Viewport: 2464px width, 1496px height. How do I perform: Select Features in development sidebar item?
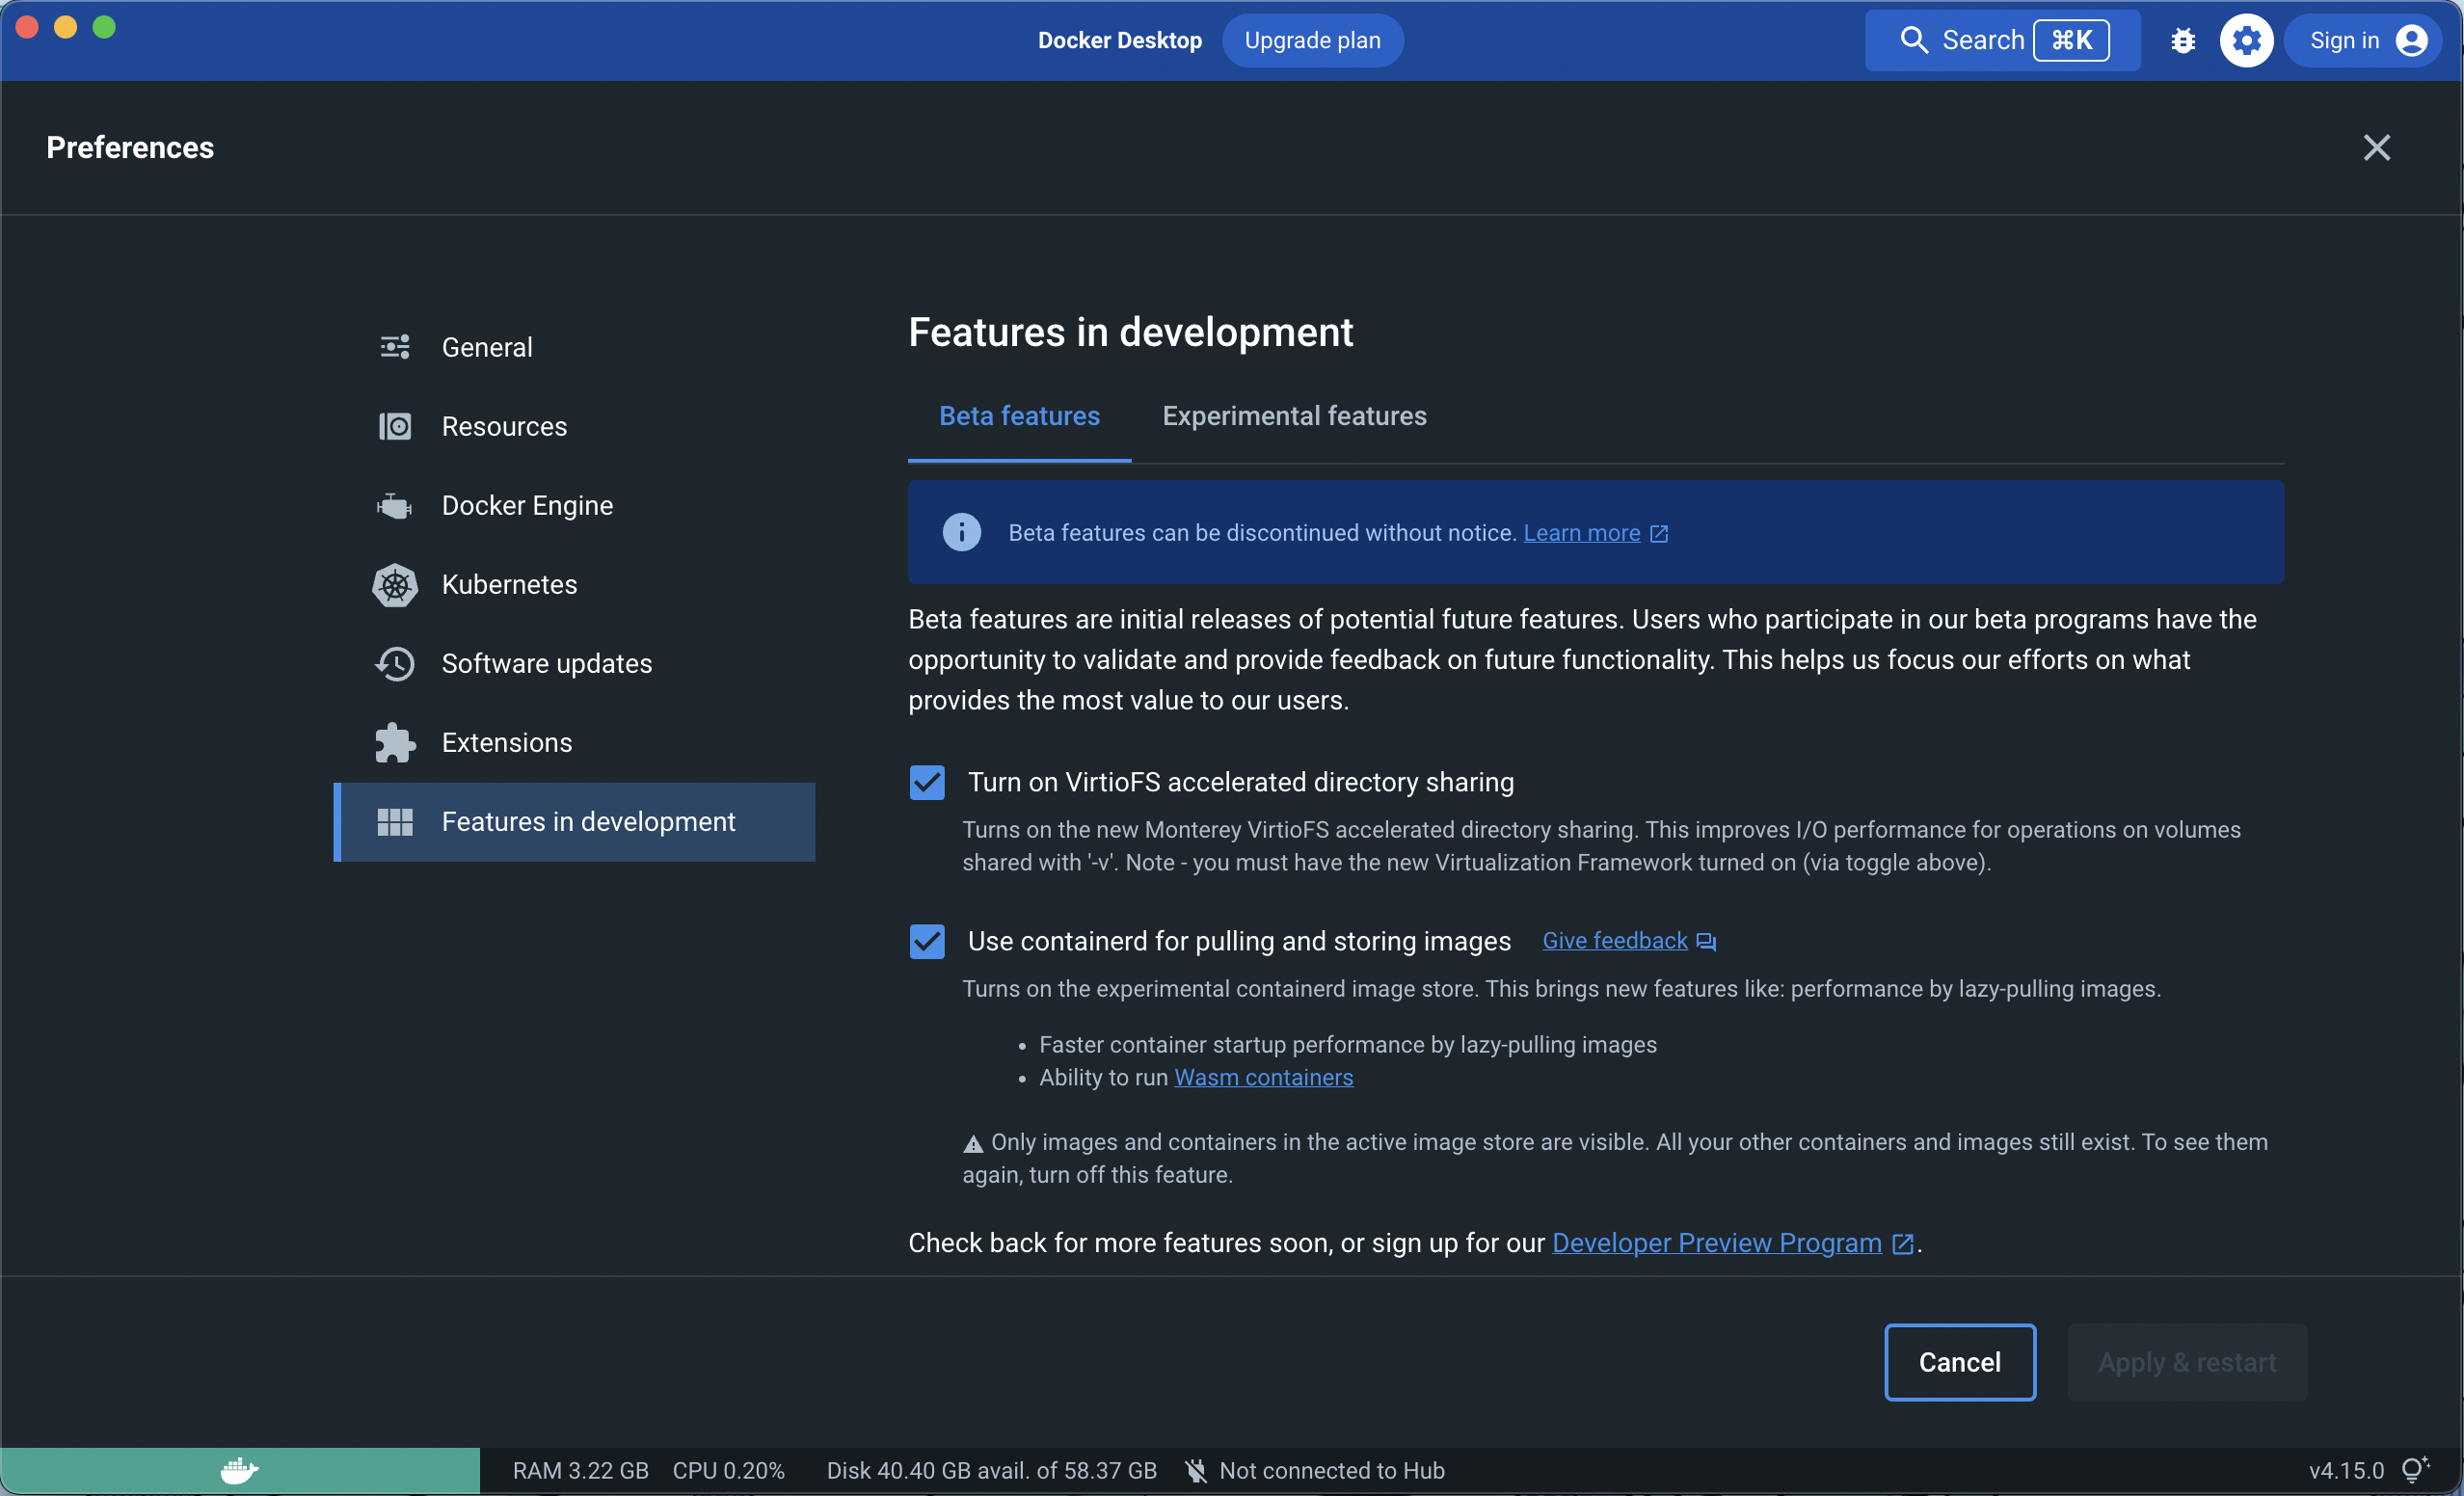(574, 822)
